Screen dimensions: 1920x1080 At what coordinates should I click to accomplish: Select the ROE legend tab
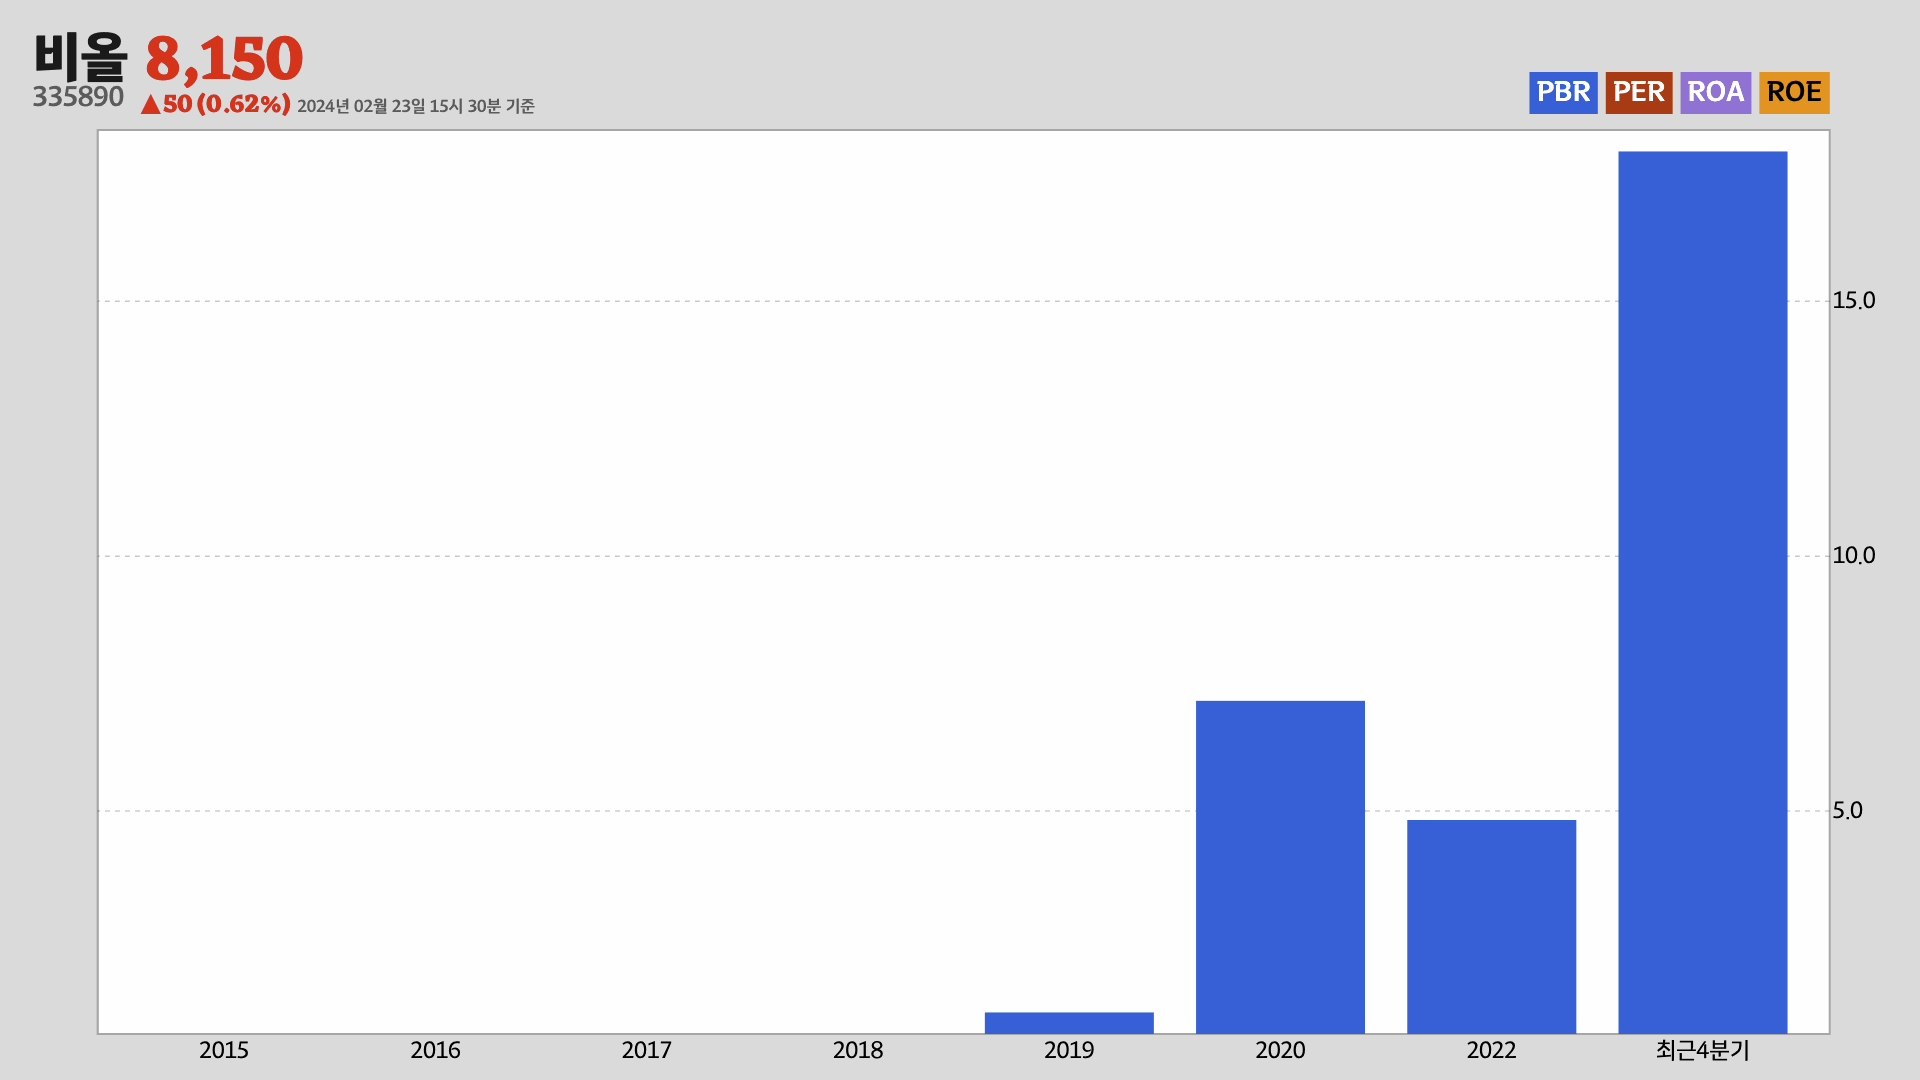(x=1794, y=92)
